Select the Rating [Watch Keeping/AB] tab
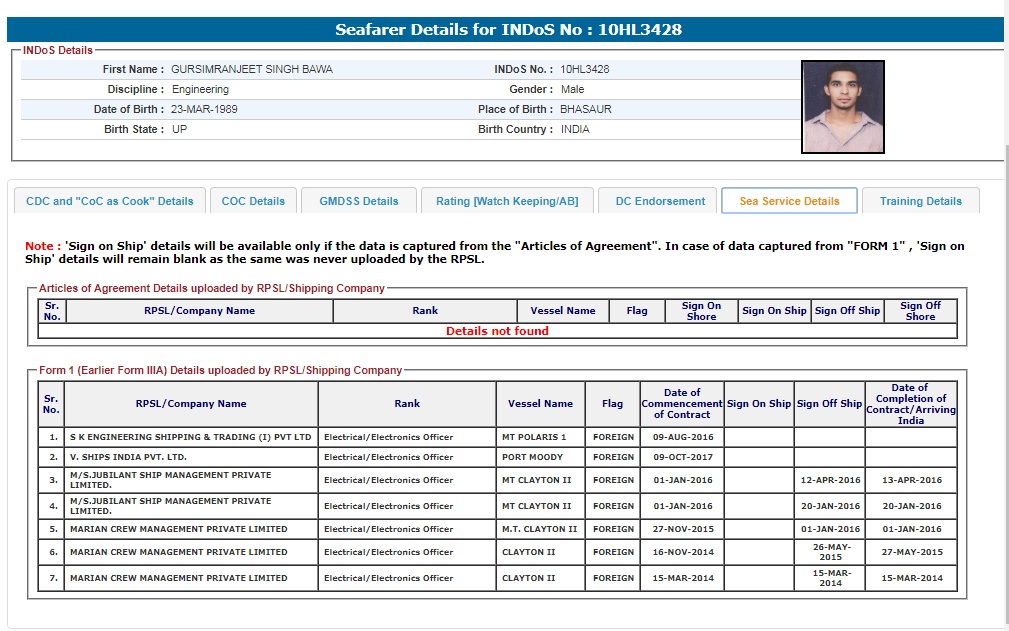The height and width of the screenshot is (631, 1009). tap(506, 201)
